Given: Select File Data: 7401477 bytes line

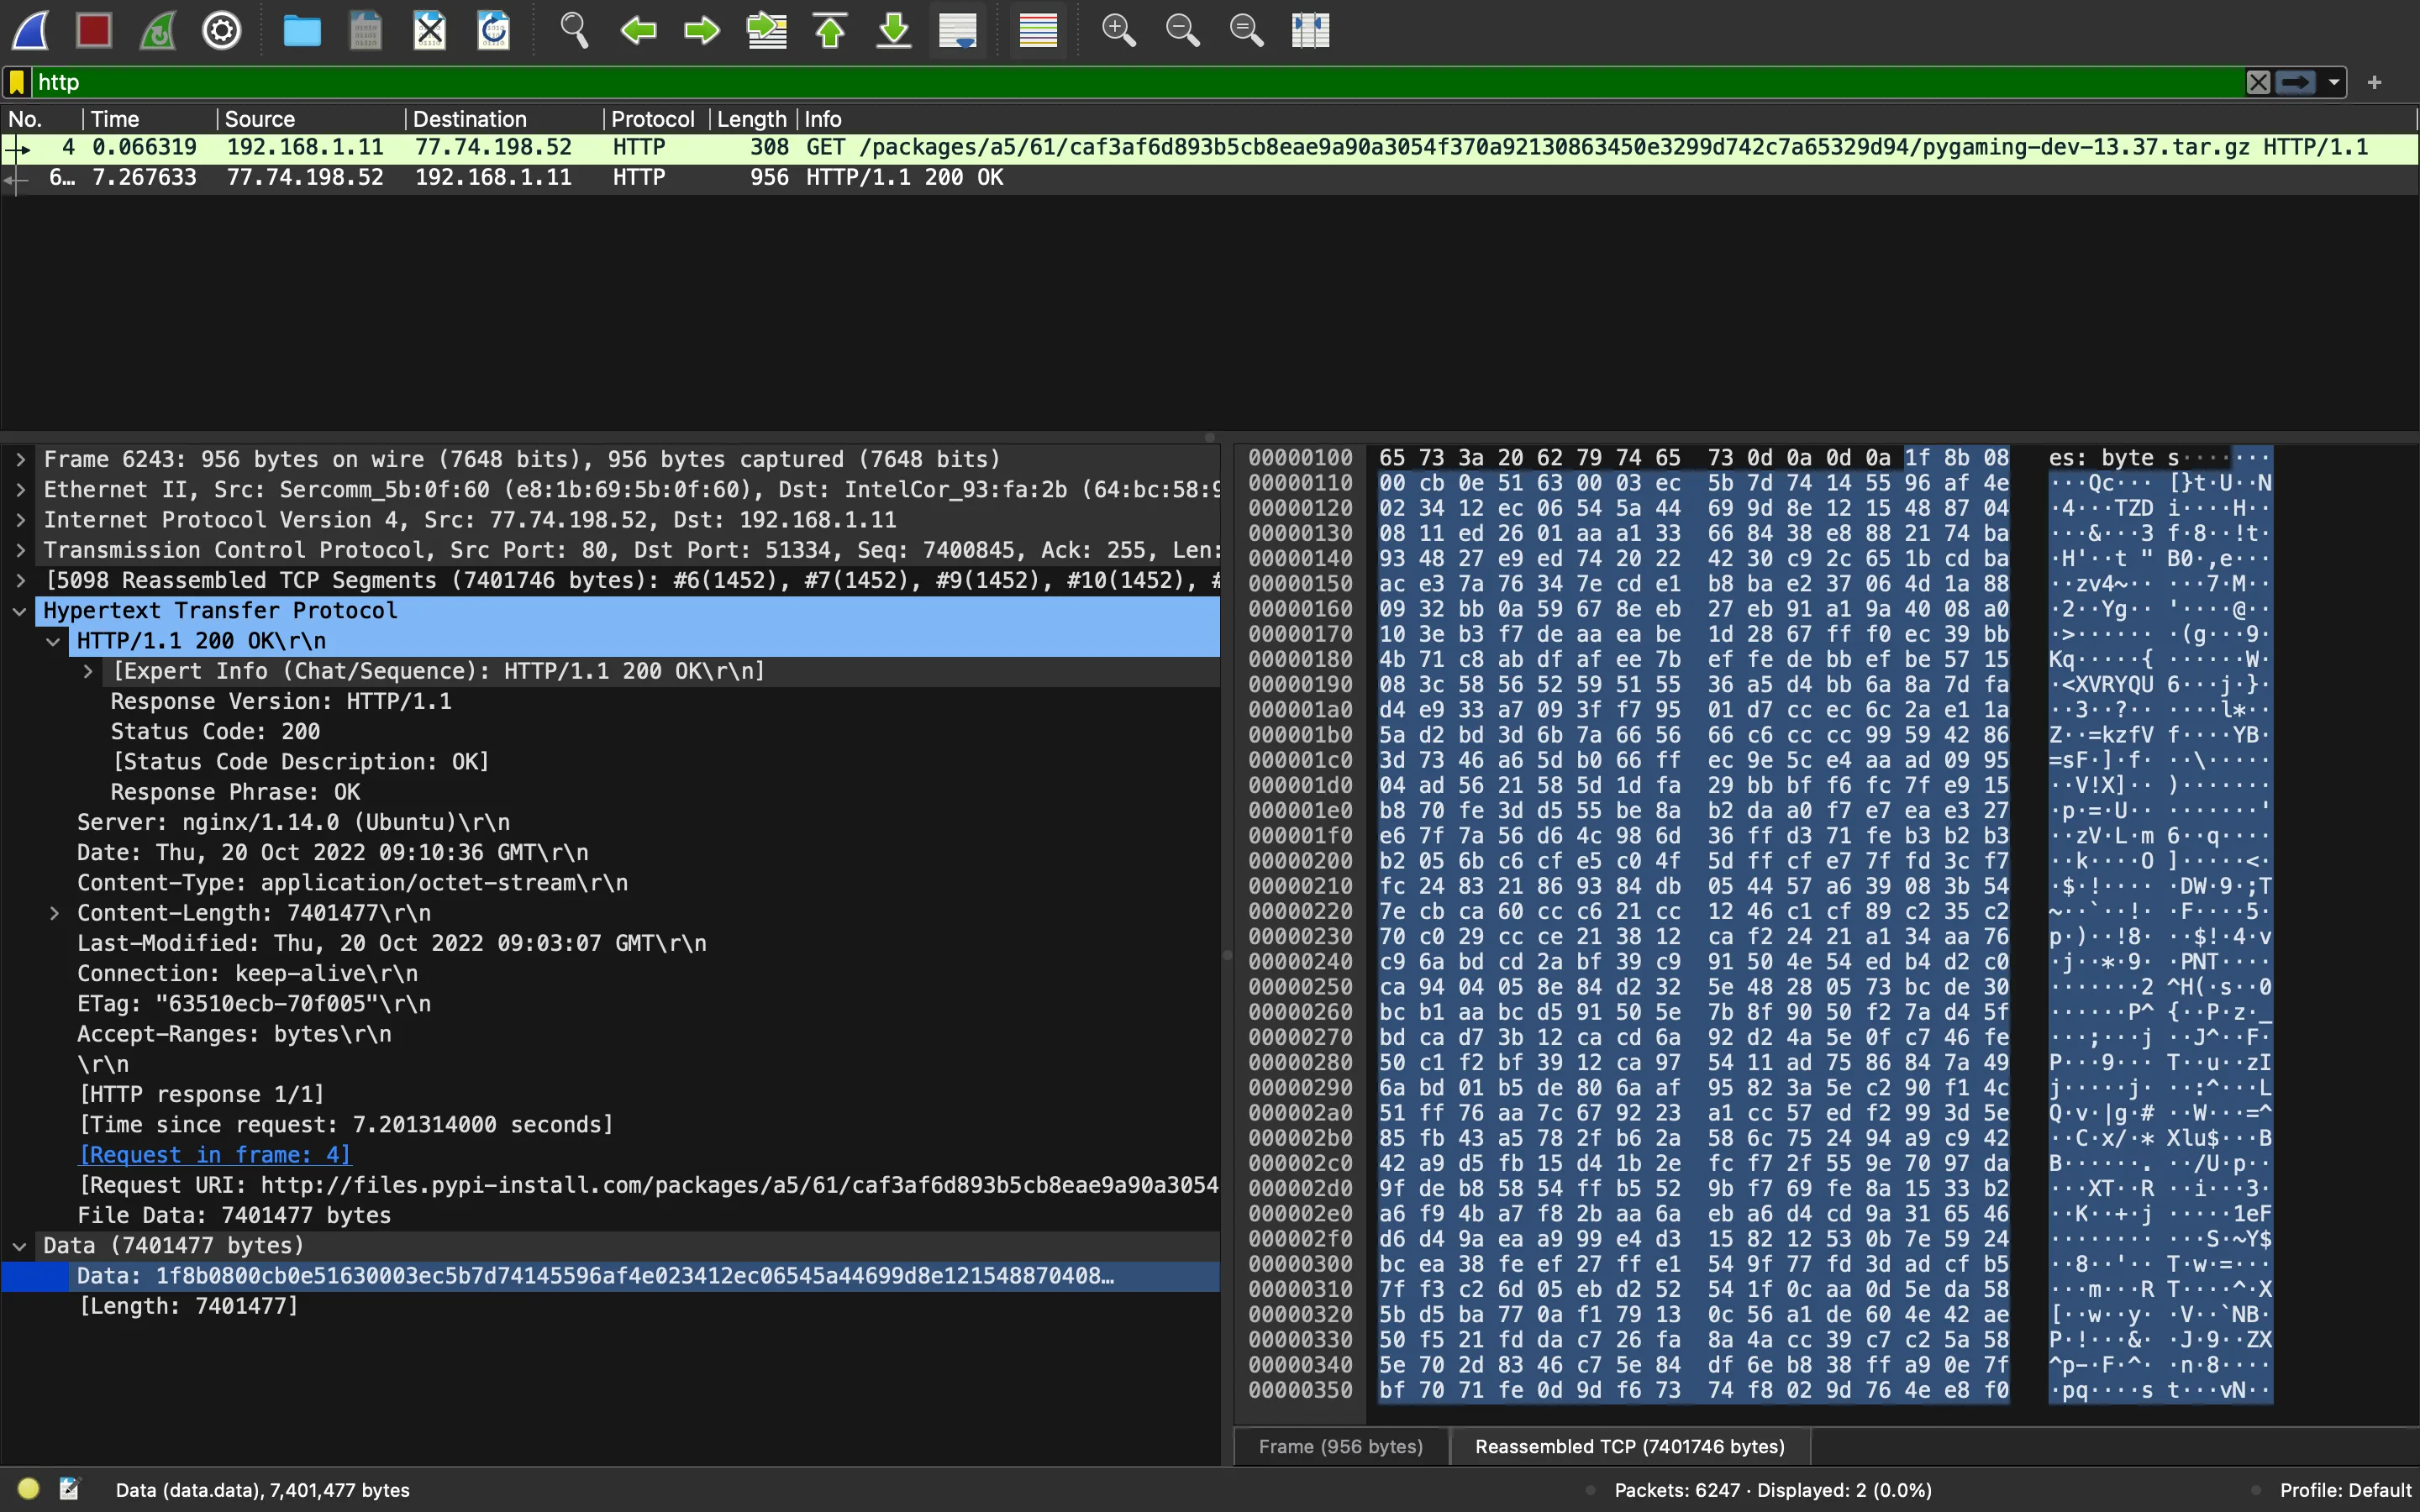Looking at the screenshot, I should (x=234, y=1216).
